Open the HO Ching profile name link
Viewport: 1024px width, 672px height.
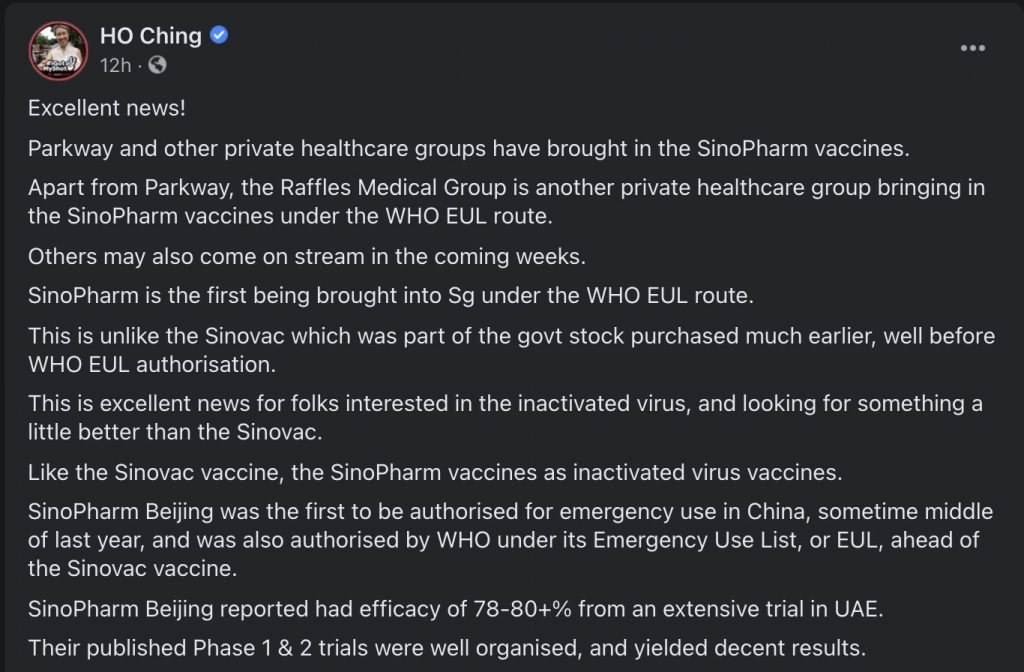point(150,36)
